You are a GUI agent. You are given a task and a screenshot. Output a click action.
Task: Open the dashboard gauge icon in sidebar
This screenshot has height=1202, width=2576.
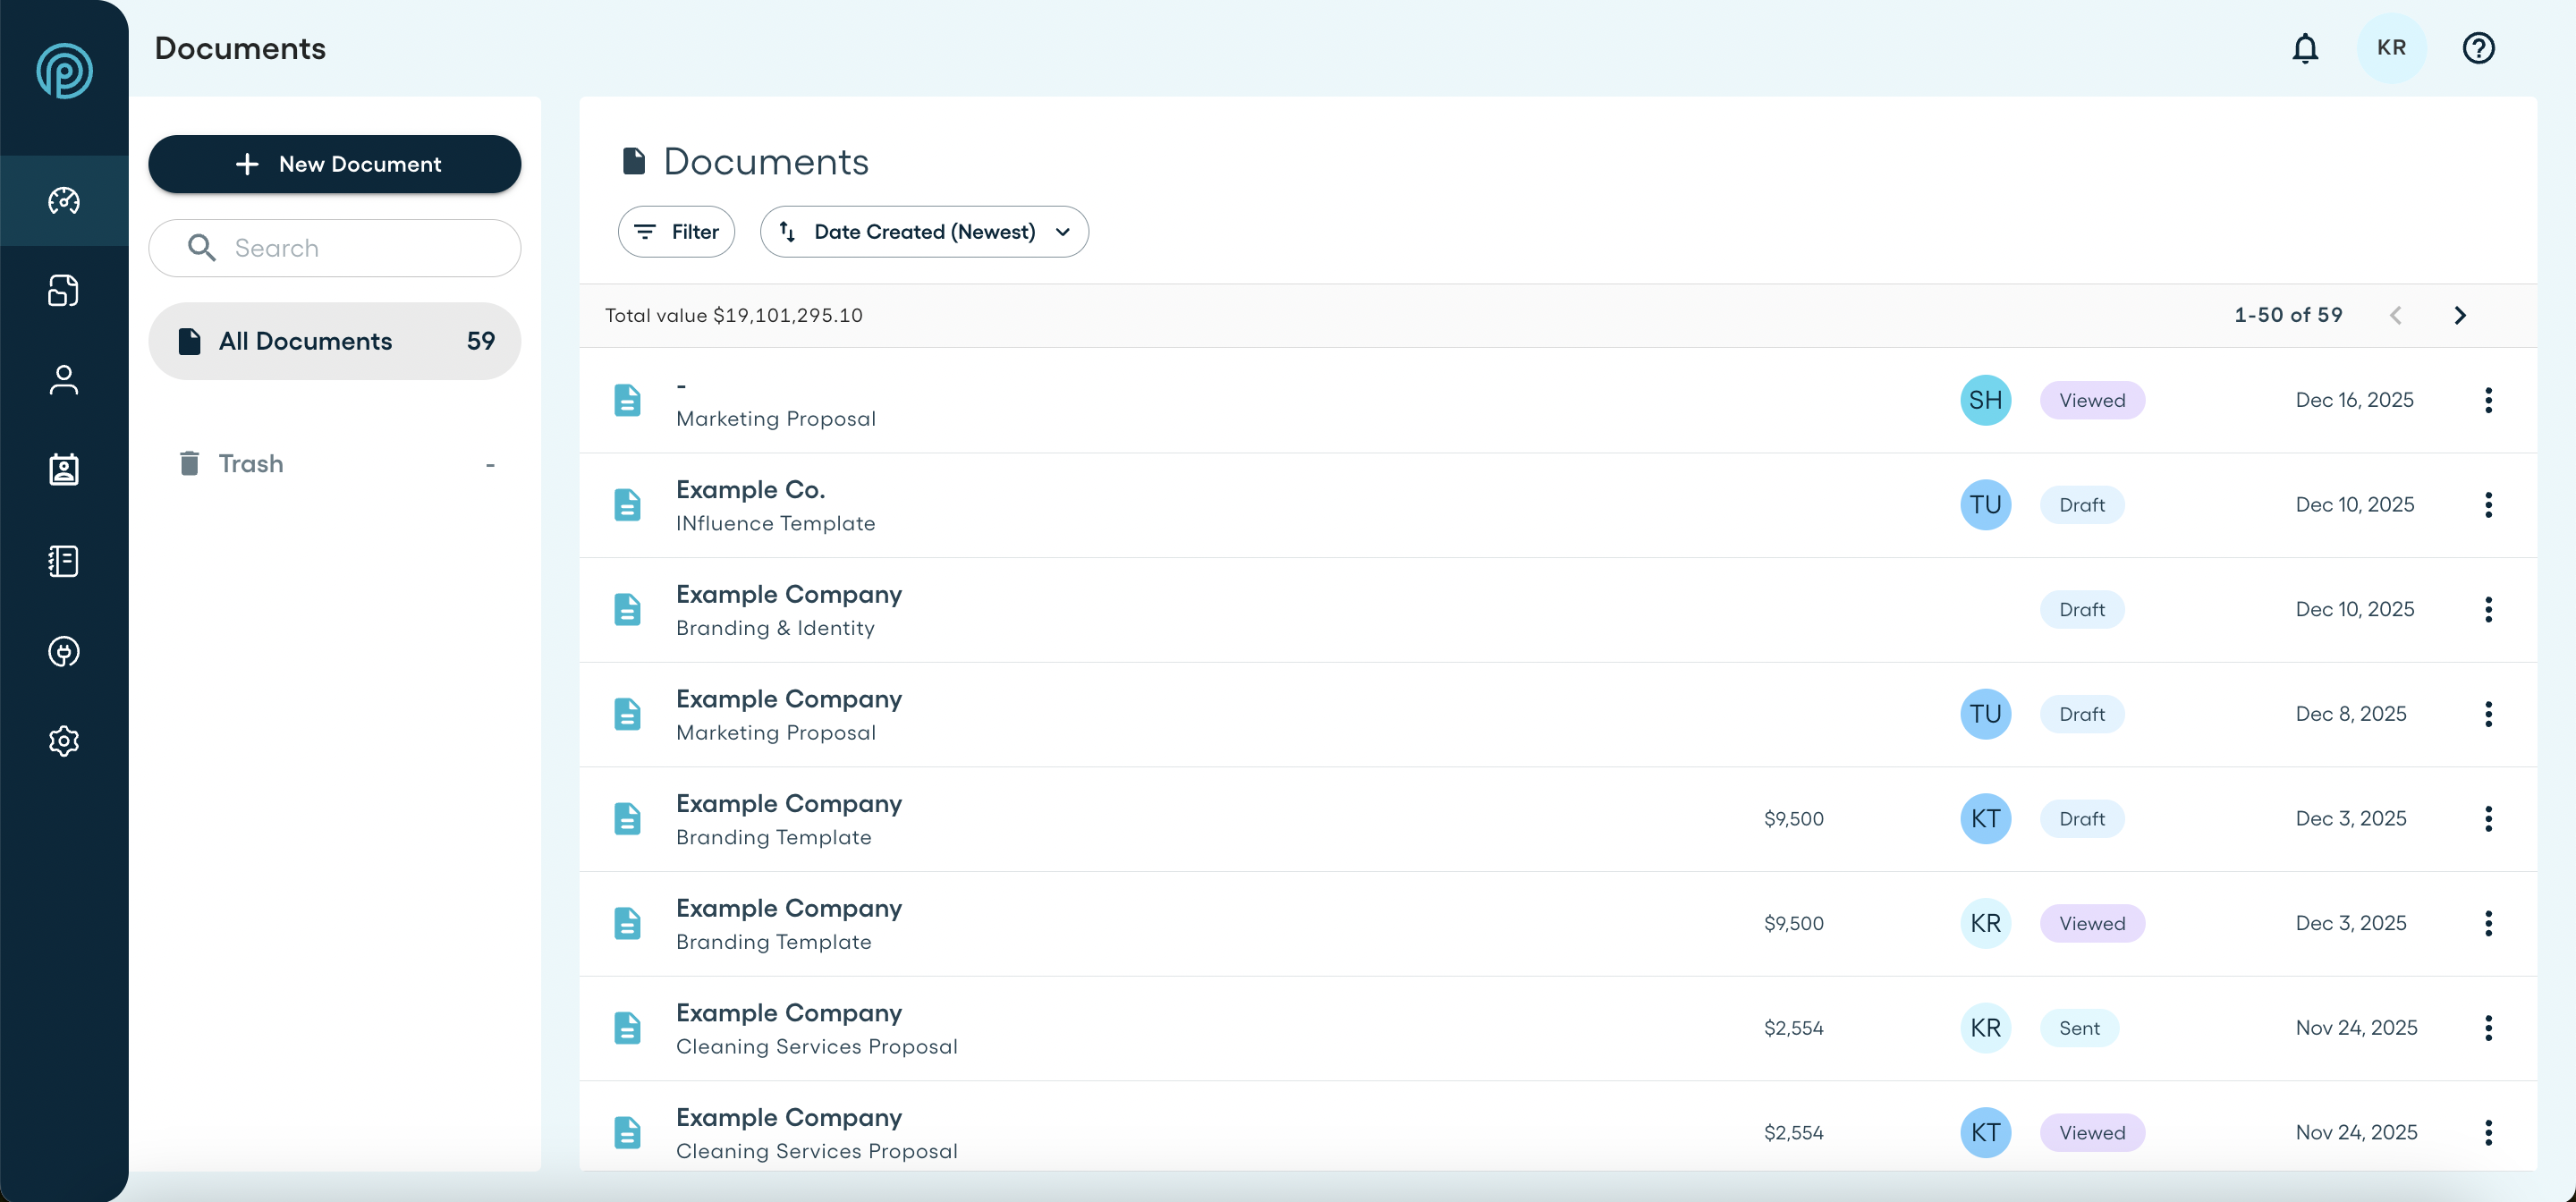[64, 201]
